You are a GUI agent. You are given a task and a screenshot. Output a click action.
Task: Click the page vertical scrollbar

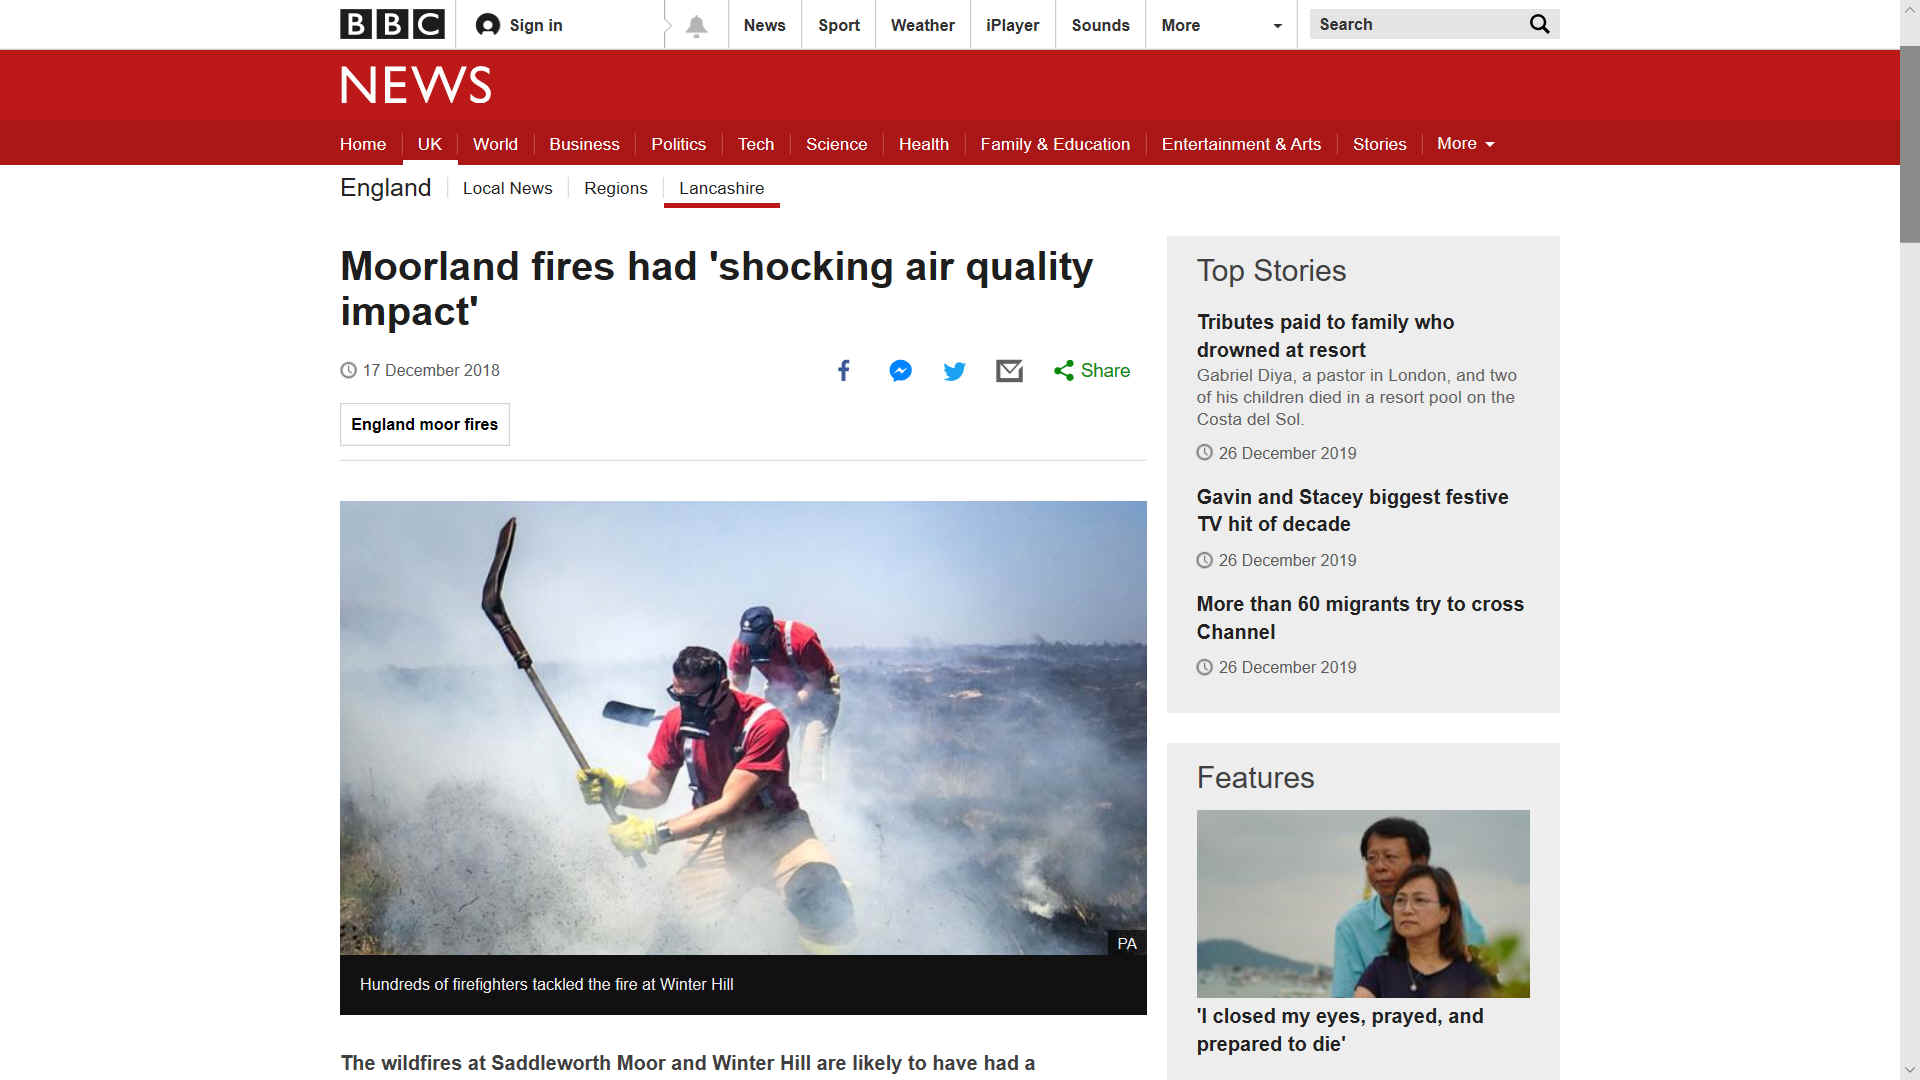[x=1910, y=540]
